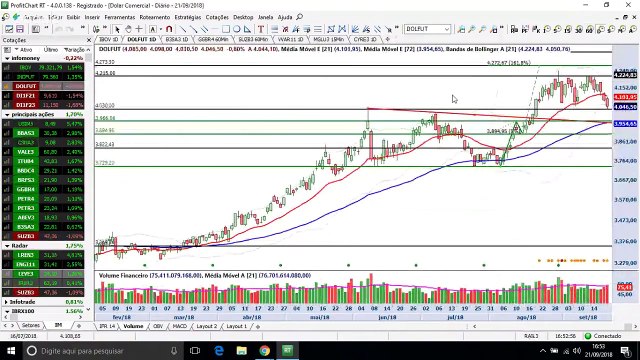
Task: Click the search magnifier beside Ajuda
Action: pos(300,17)
